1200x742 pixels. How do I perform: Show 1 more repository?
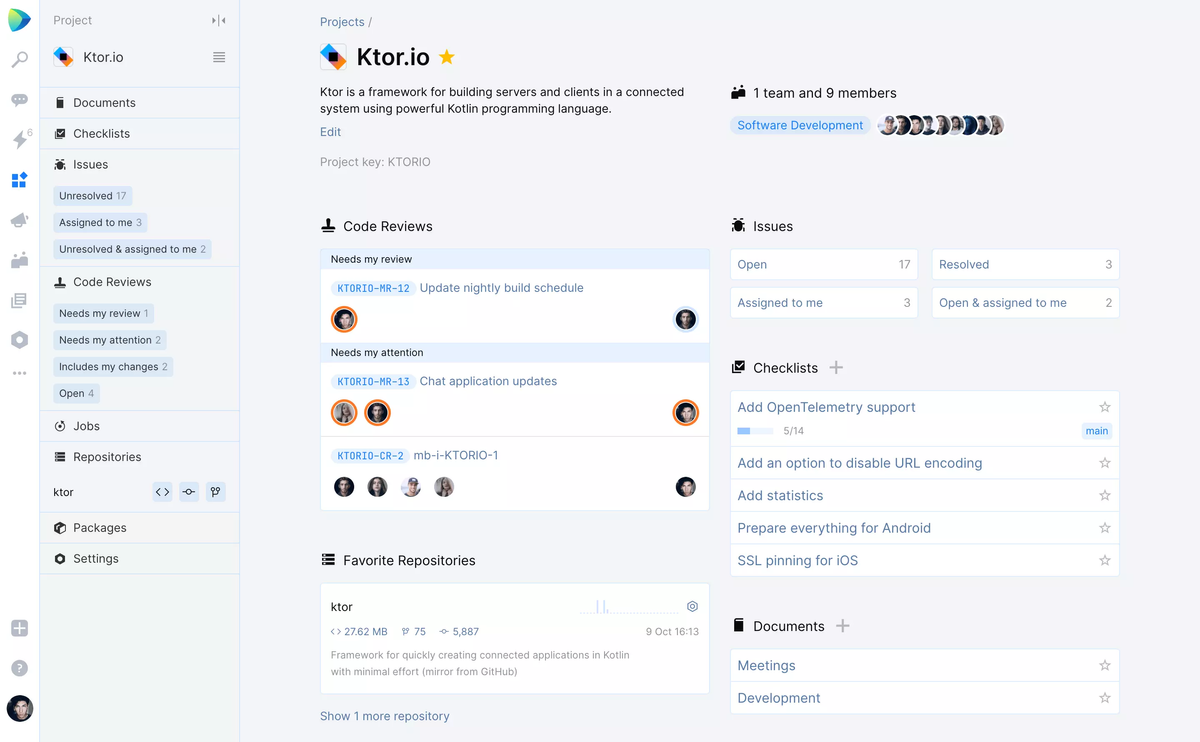(x=384, y=716)
